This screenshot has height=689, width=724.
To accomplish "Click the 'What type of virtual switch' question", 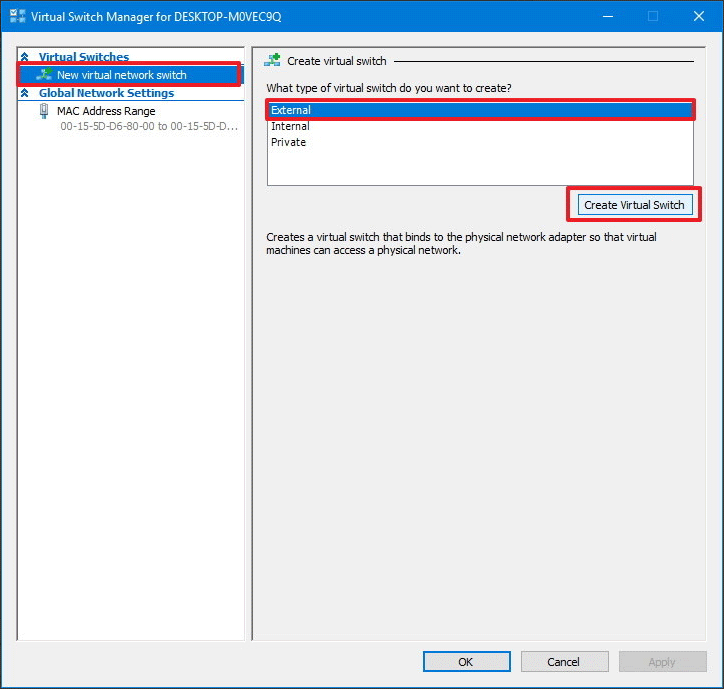I will click(x=389, y=88).
